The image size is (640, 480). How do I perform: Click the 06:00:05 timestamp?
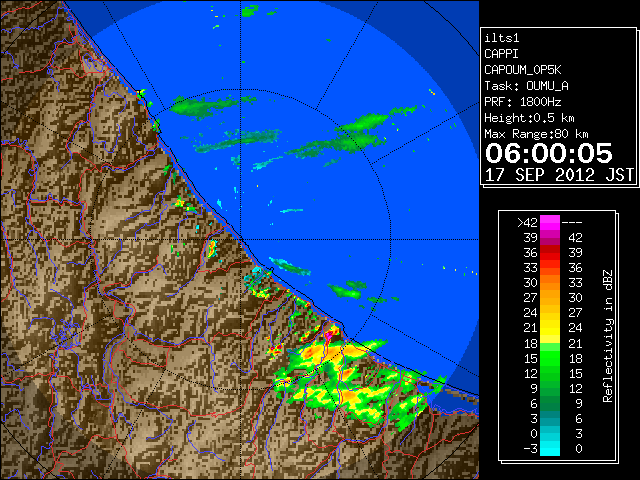coord(549,153)
